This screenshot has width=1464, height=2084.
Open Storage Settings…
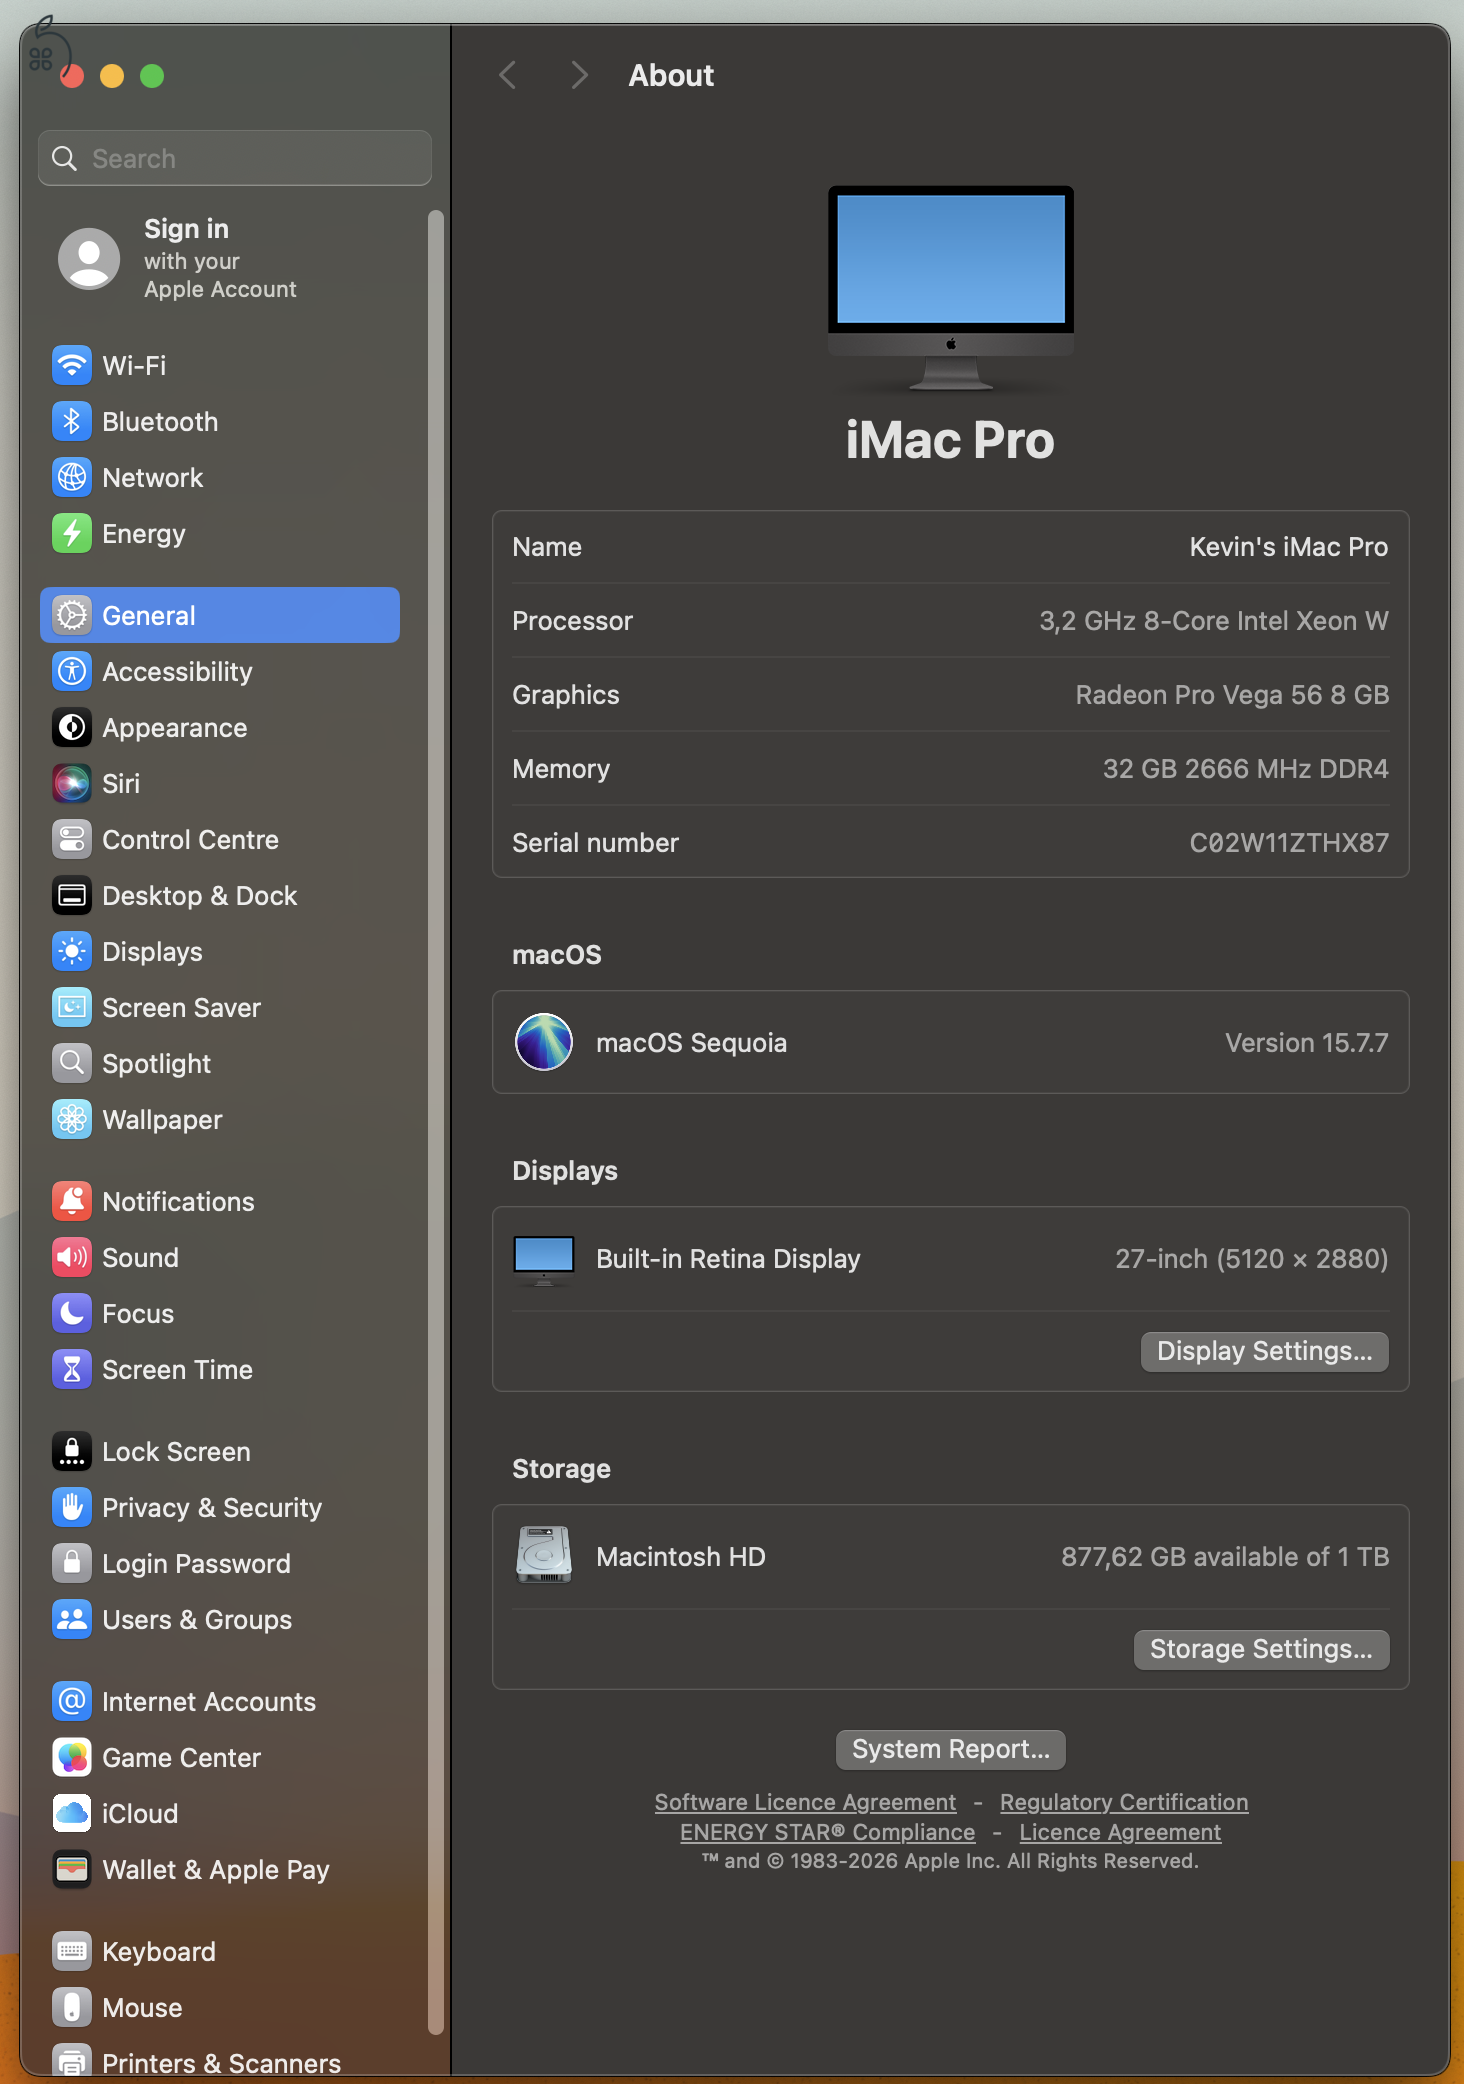(1261, 1650)
